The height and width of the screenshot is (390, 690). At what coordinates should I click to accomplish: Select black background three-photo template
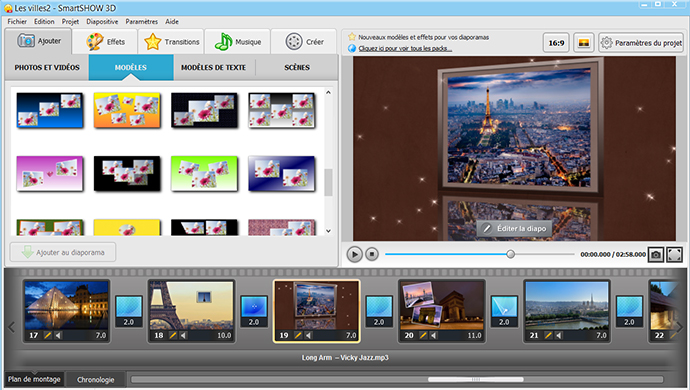(127, 173)
